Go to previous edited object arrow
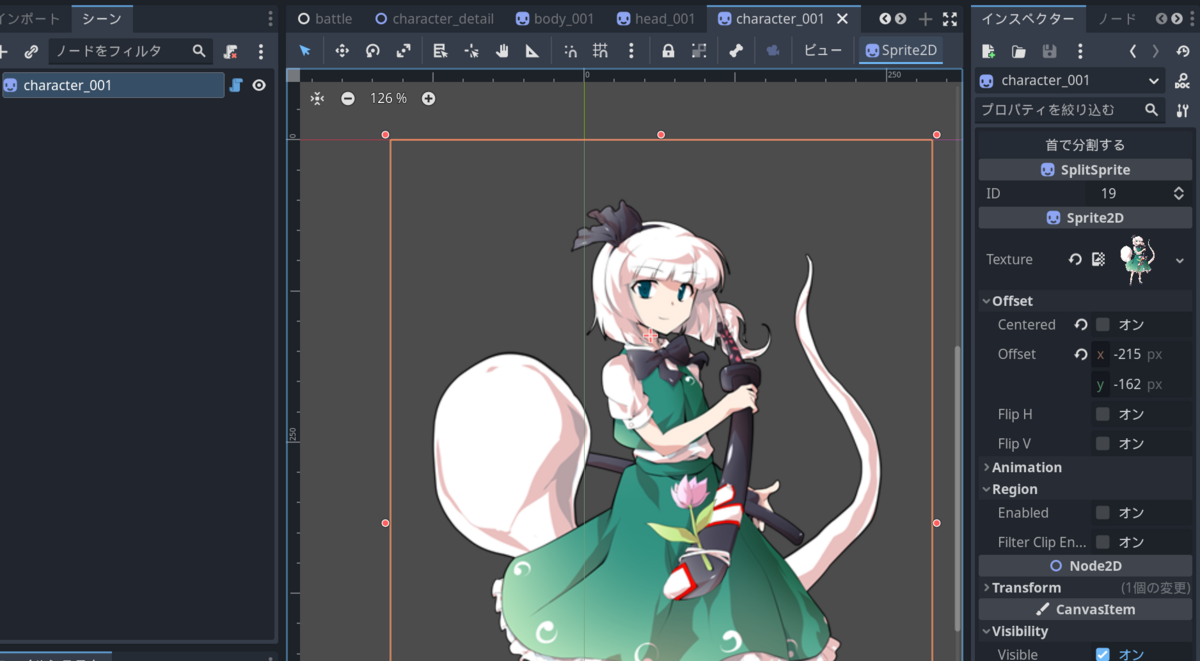 coord(1133,51)
